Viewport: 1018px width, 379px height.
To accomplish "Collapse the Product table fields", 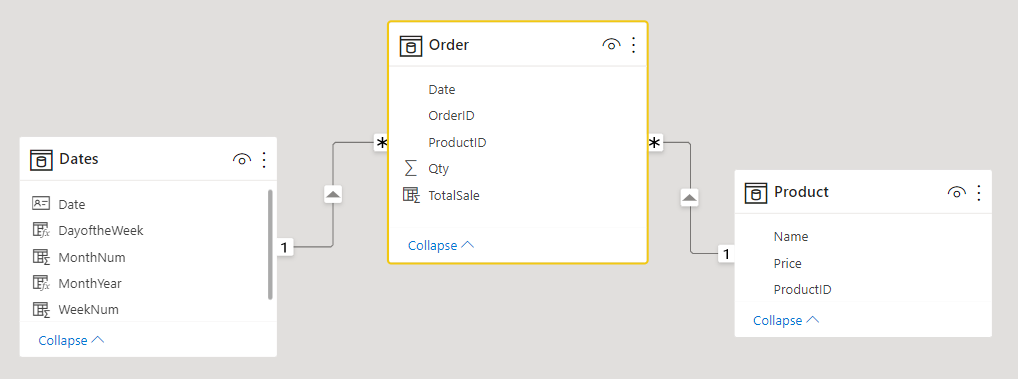I will coord(786,321).
